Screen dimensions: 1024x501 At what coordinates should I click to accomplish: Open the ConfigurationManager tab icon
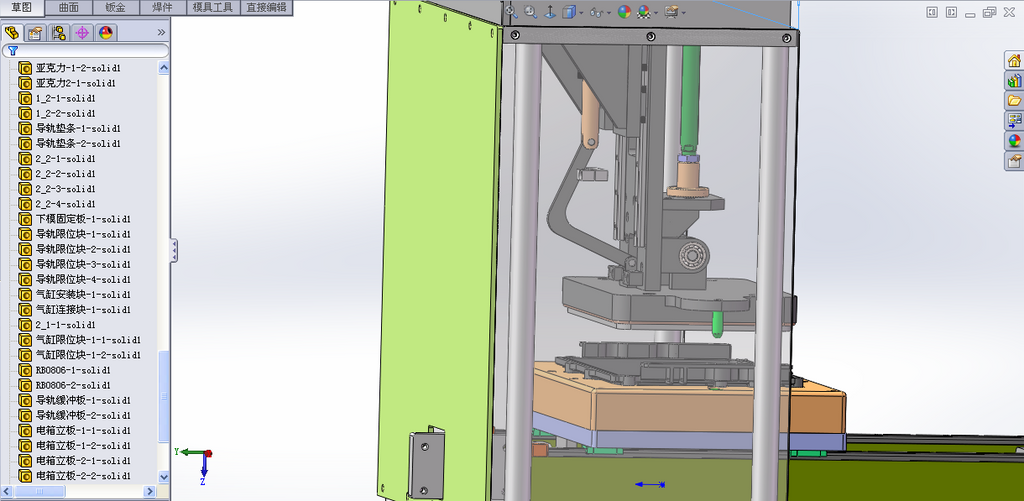click(59, 33)
